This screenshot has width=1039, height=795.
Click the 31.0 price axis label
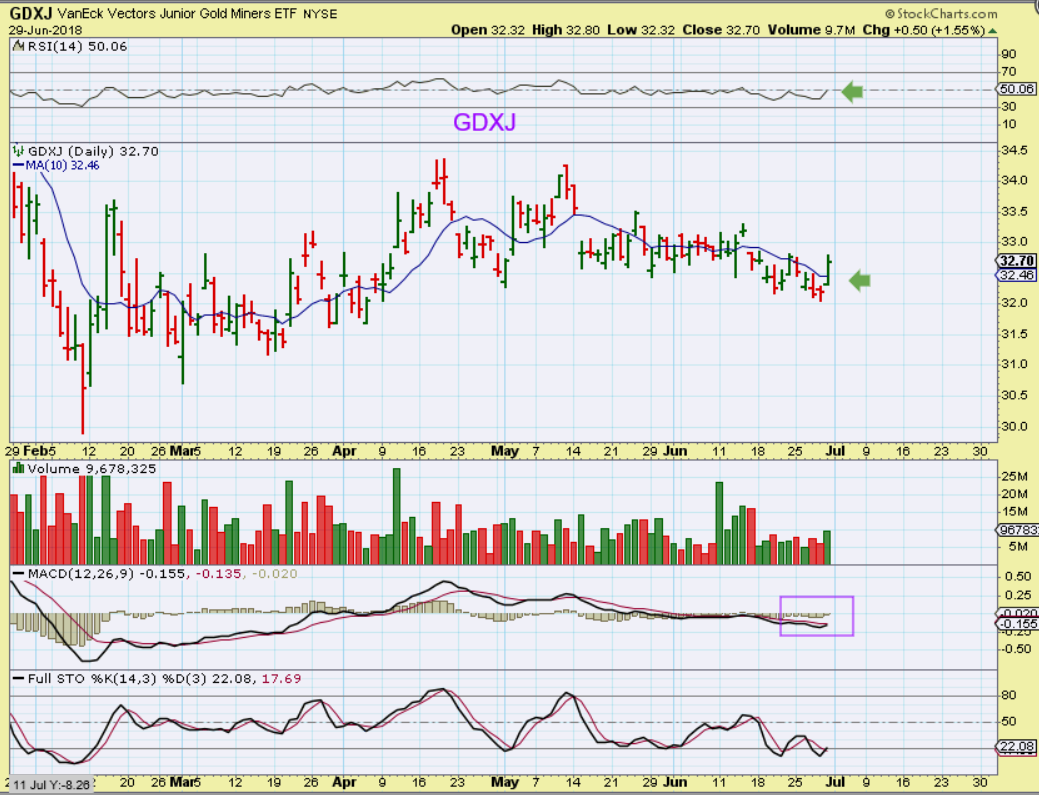1014,364
